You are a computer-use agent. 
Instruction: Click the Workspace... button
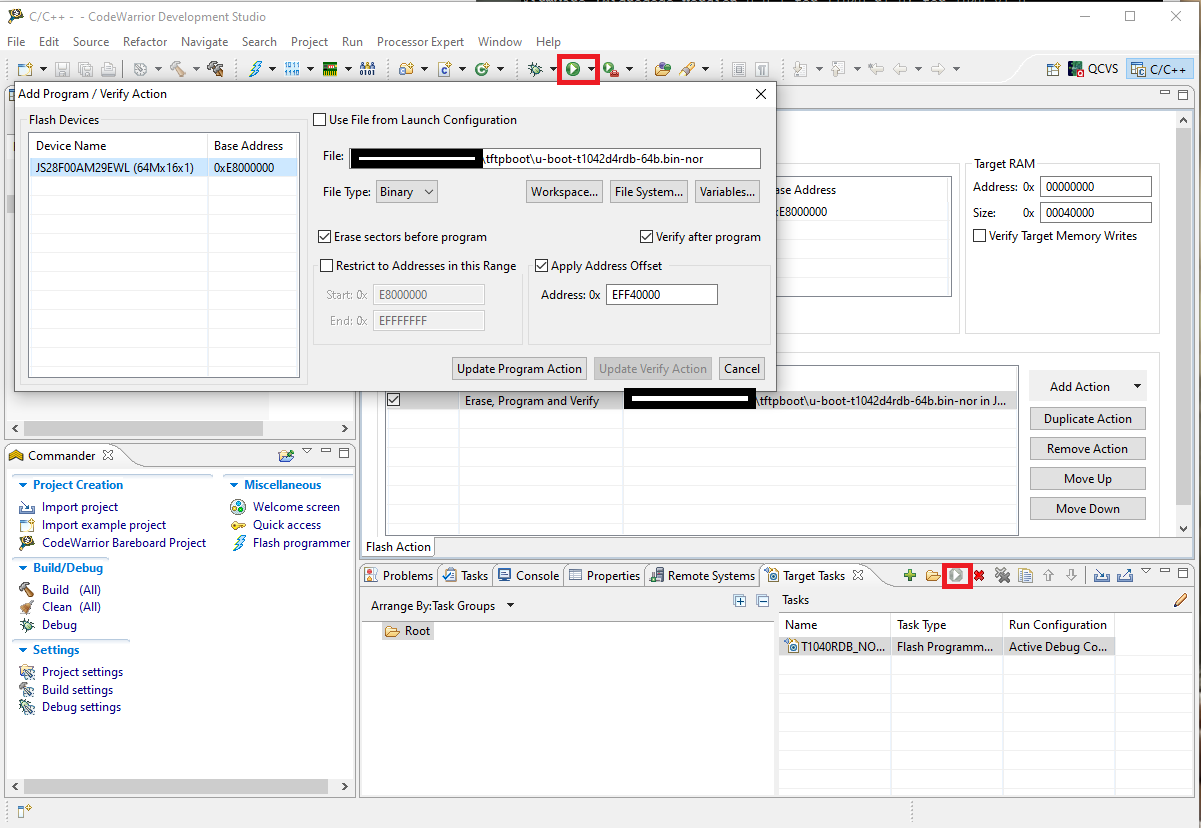pyautogui.click(x=565, y=192)
